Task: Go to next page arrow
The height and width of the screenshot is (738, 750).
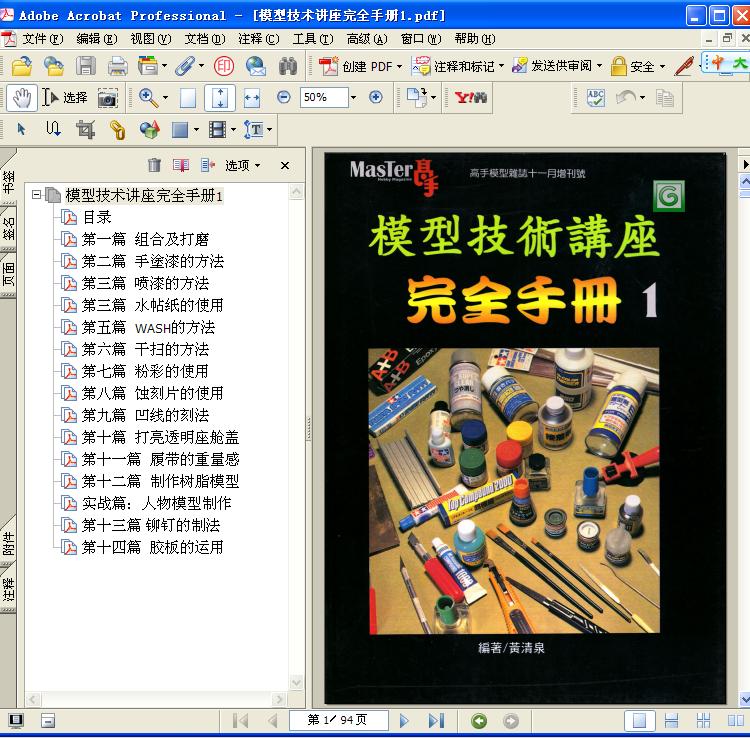Action: click(404, 720)
